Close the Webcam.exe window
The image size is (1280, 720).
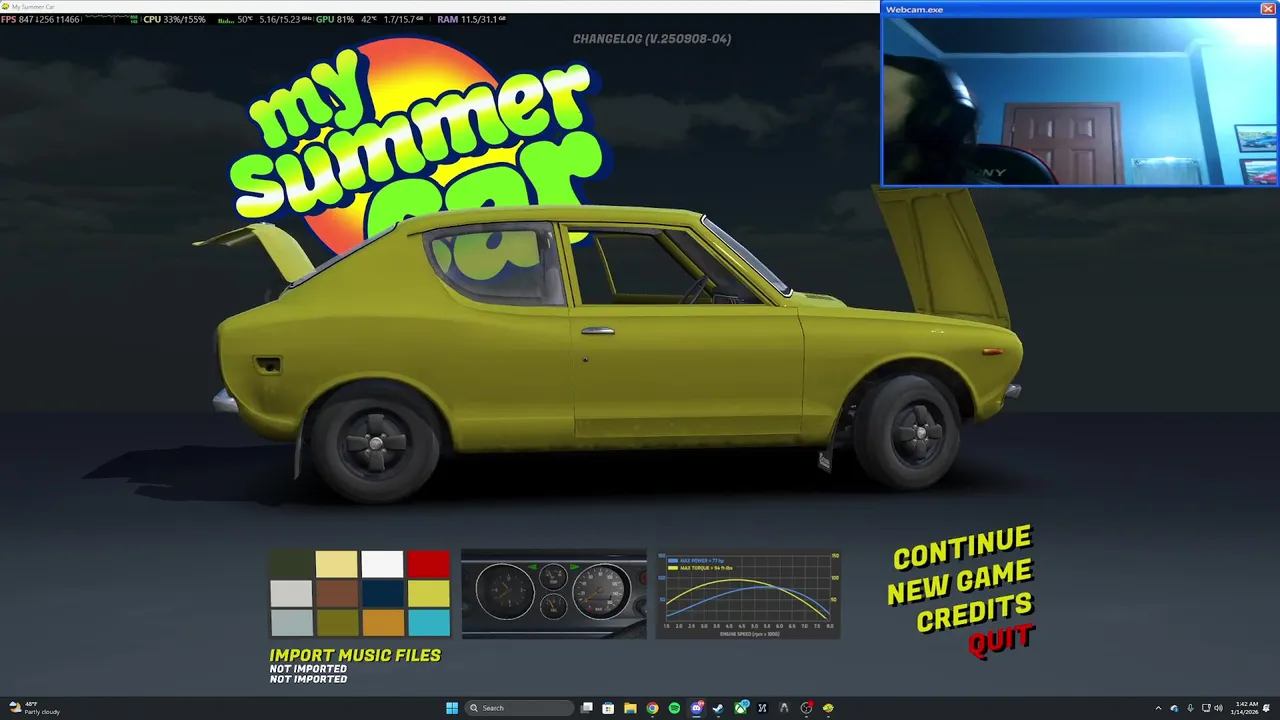click(x=1267, y=9)
